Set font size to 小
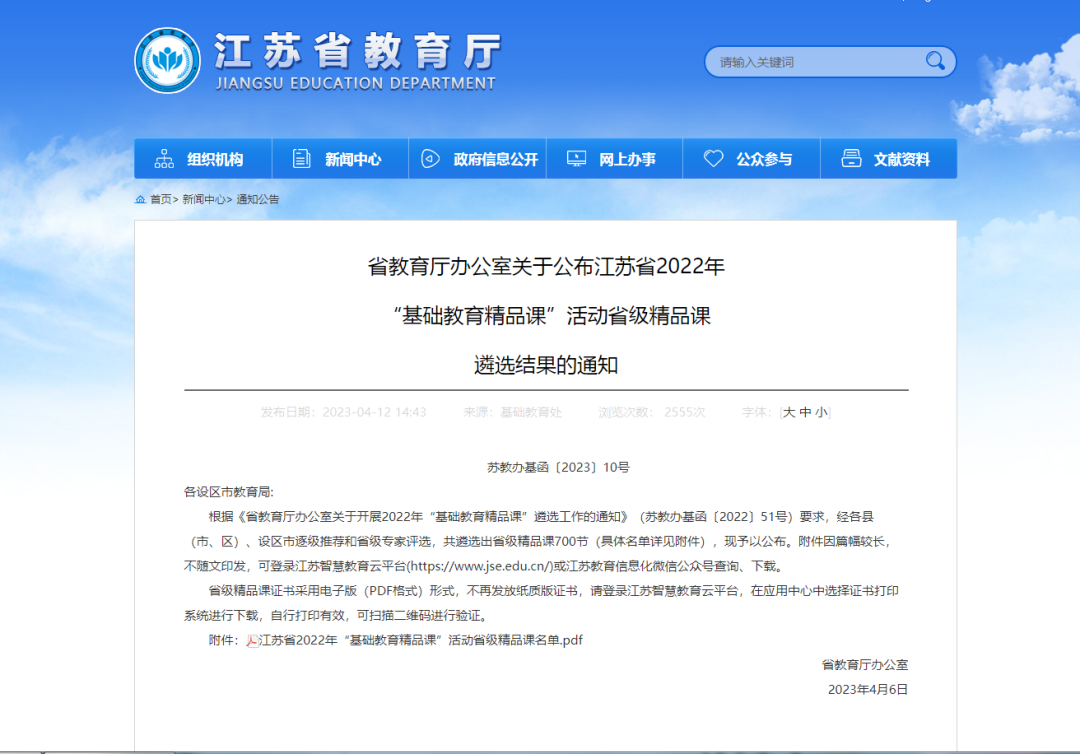The image size is (1080, 754). click(x=821, y=412)
